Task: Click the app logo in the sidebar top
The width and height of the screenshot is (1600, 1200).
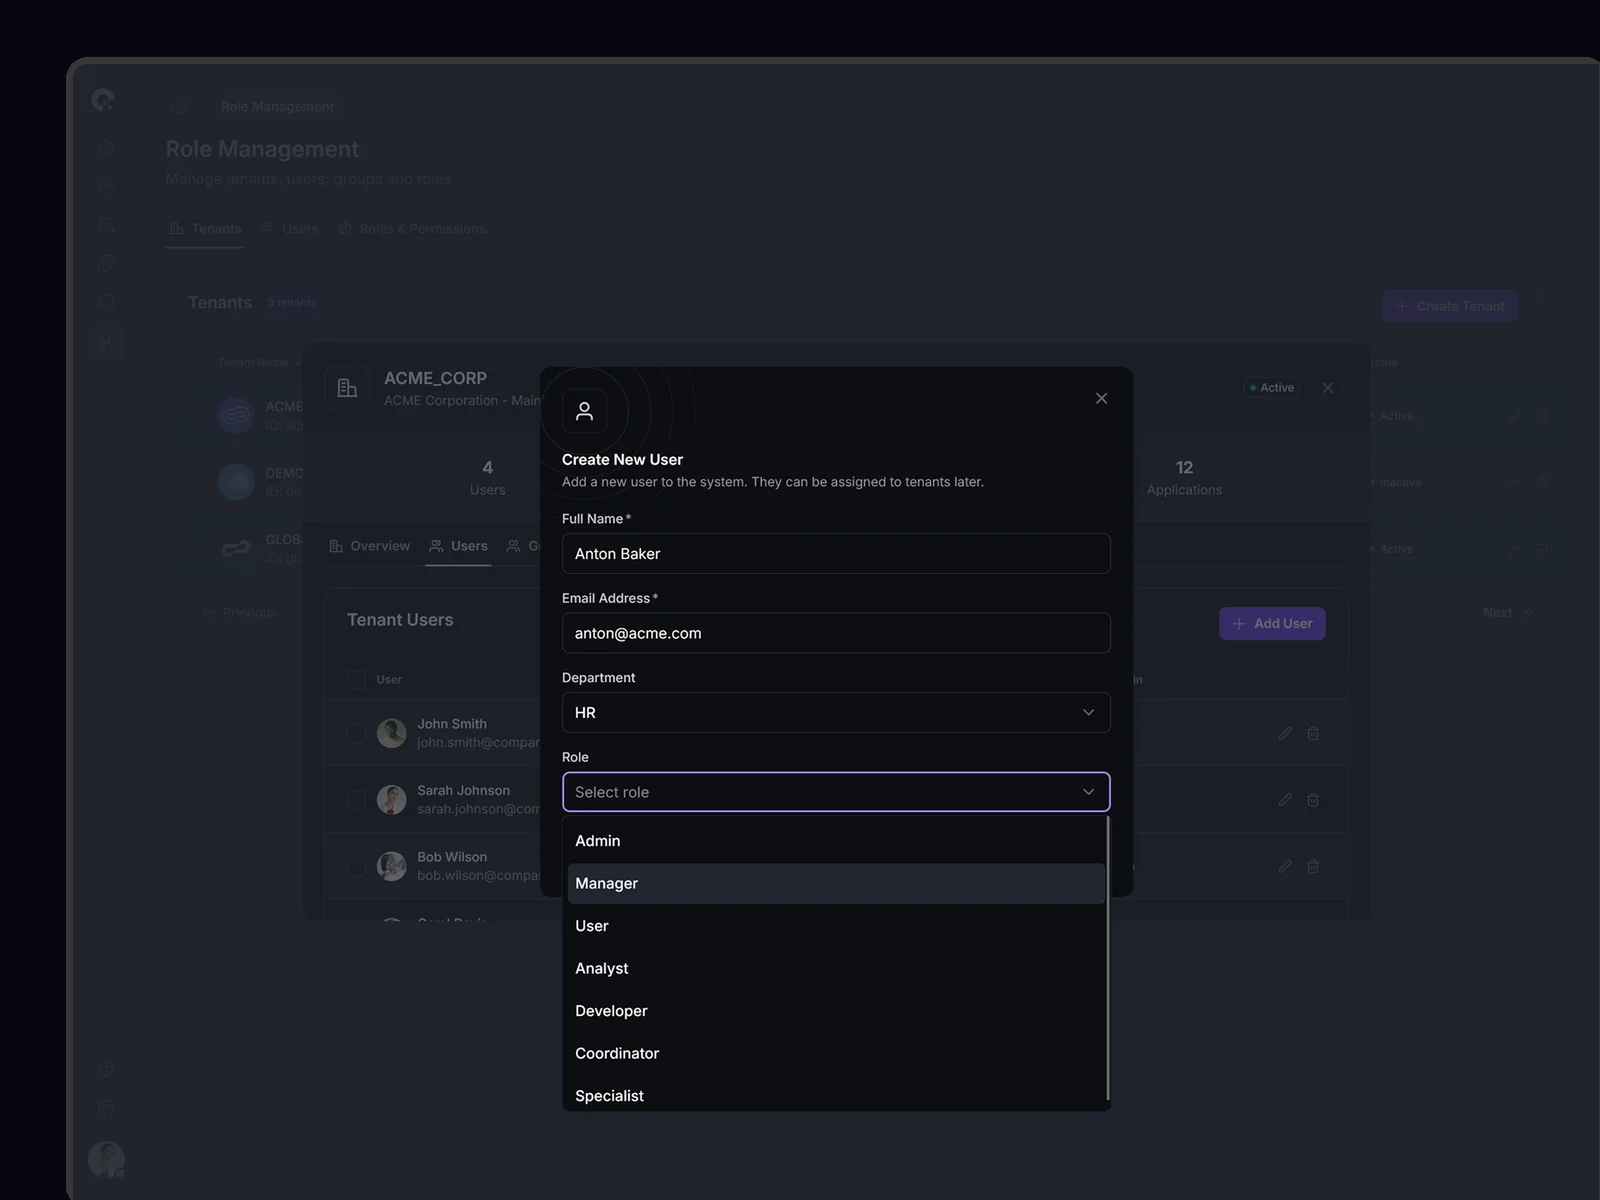Action: 103,100
